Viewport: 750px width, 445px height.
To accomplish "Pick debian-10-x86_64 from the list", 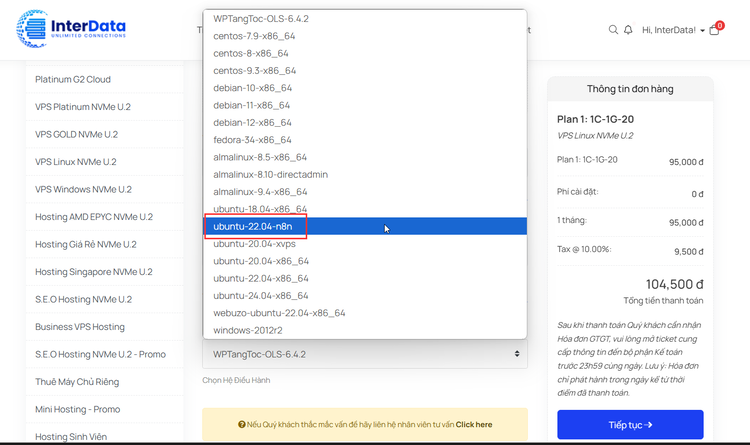I will (364, 88).
